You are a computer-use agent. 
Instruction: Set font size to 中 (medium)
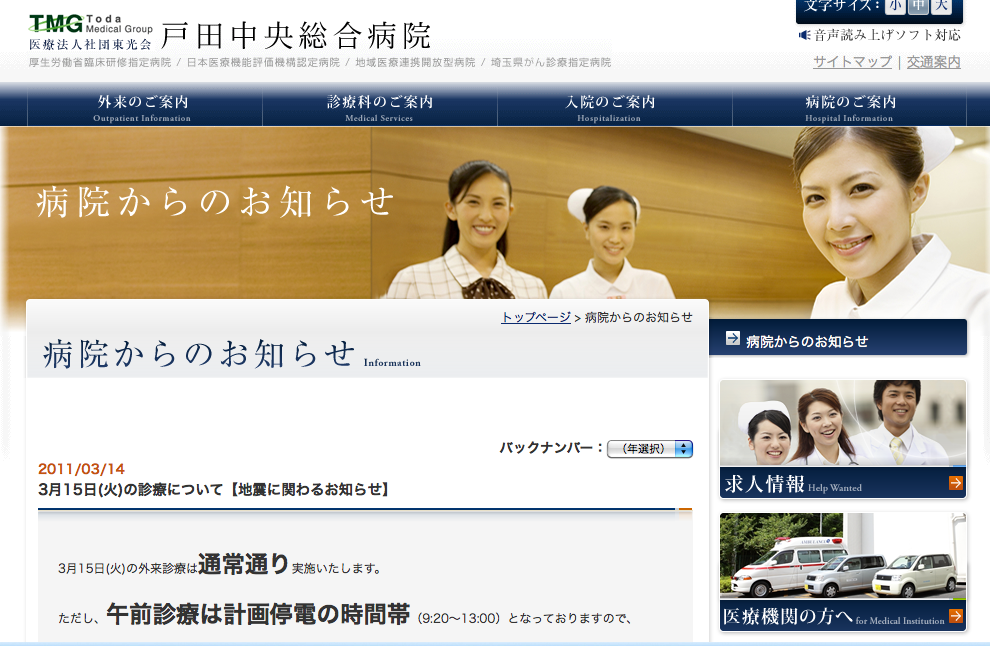(918, 6)
